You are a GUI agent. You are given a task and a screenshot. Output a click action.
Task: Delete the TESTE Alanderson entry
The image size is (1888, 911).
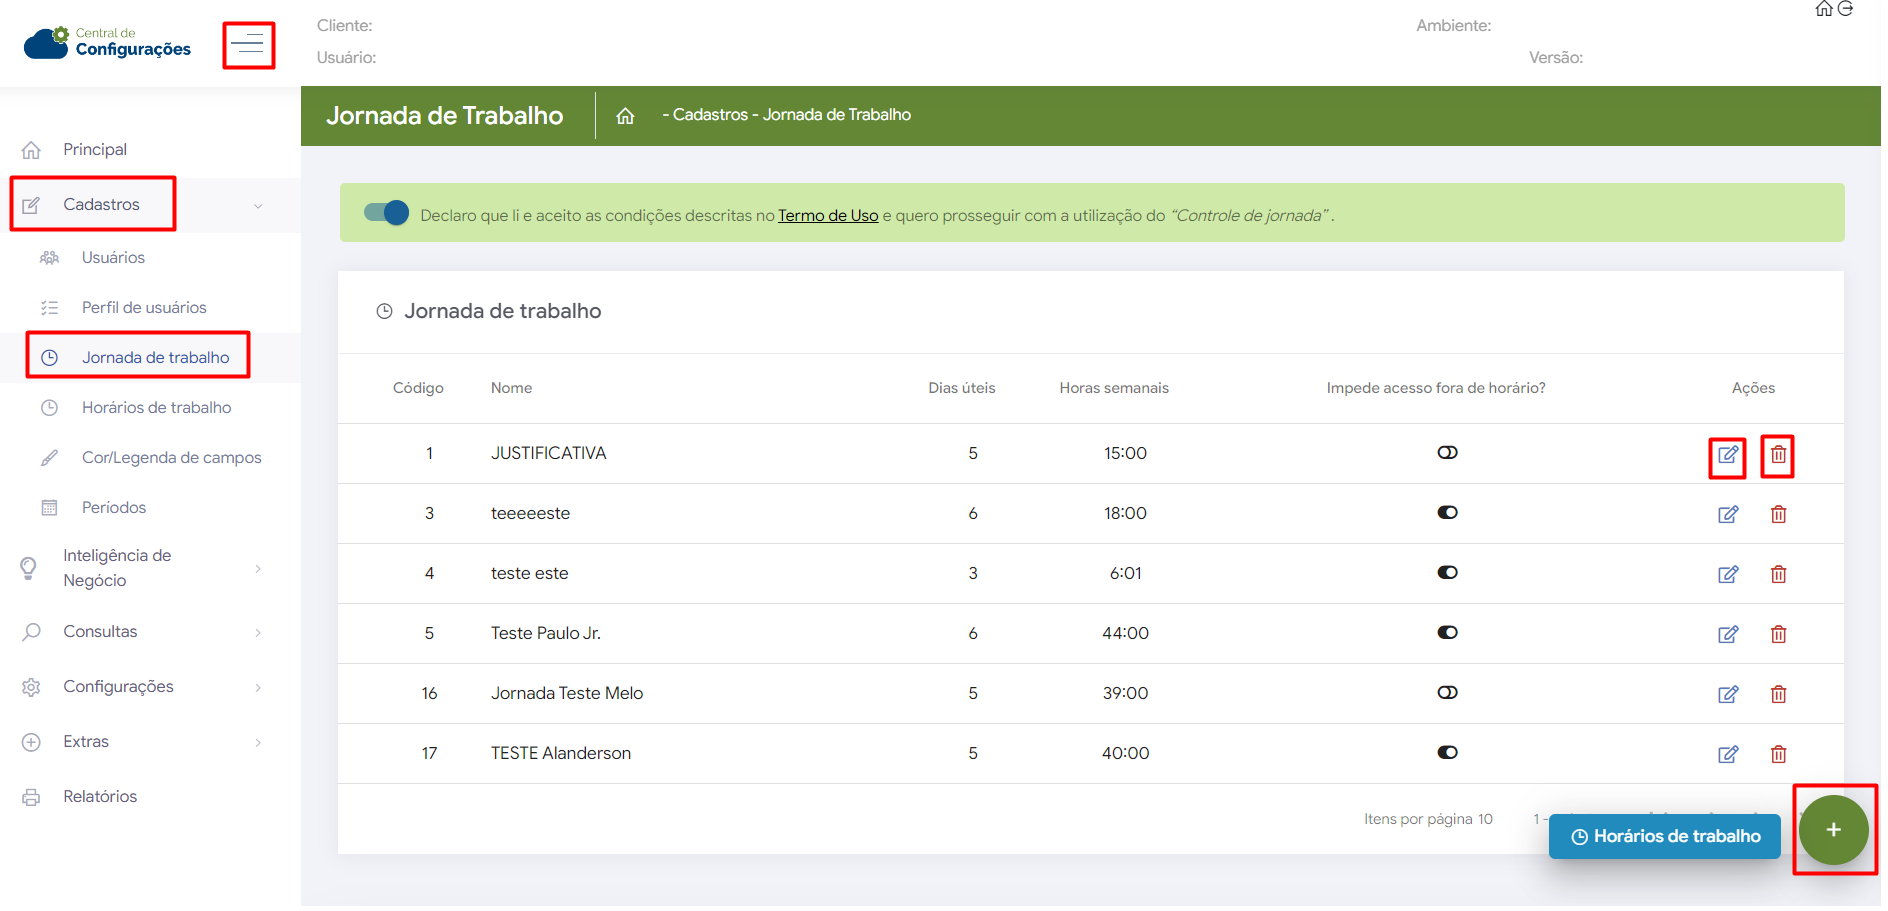click(1778, 754)
